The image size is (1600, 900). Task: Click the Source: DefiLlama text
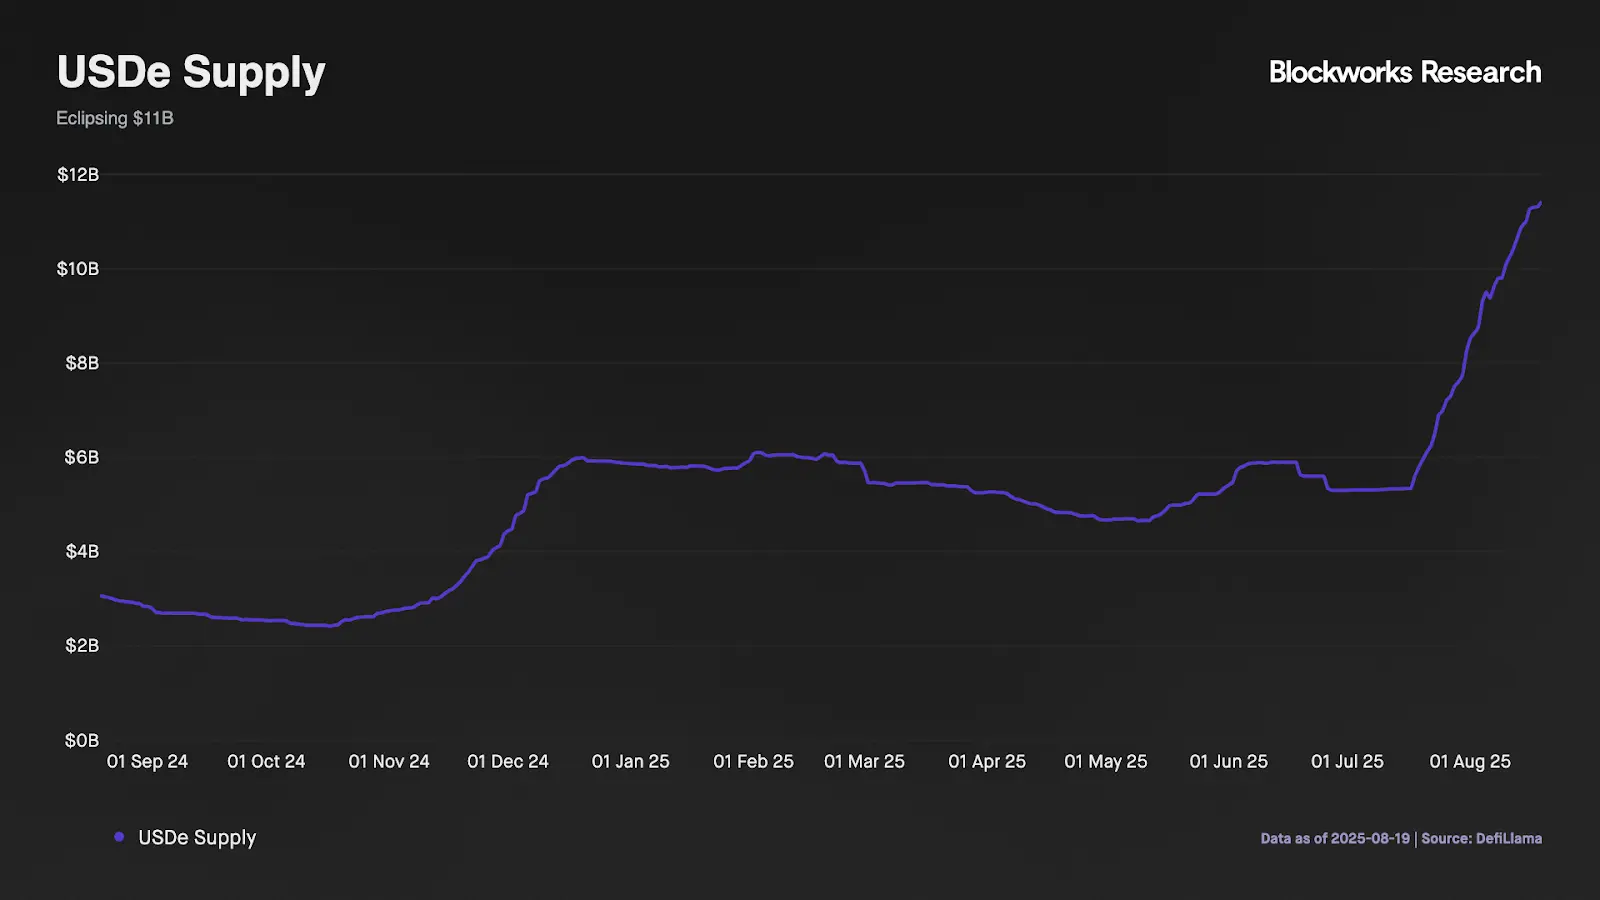1481,838
